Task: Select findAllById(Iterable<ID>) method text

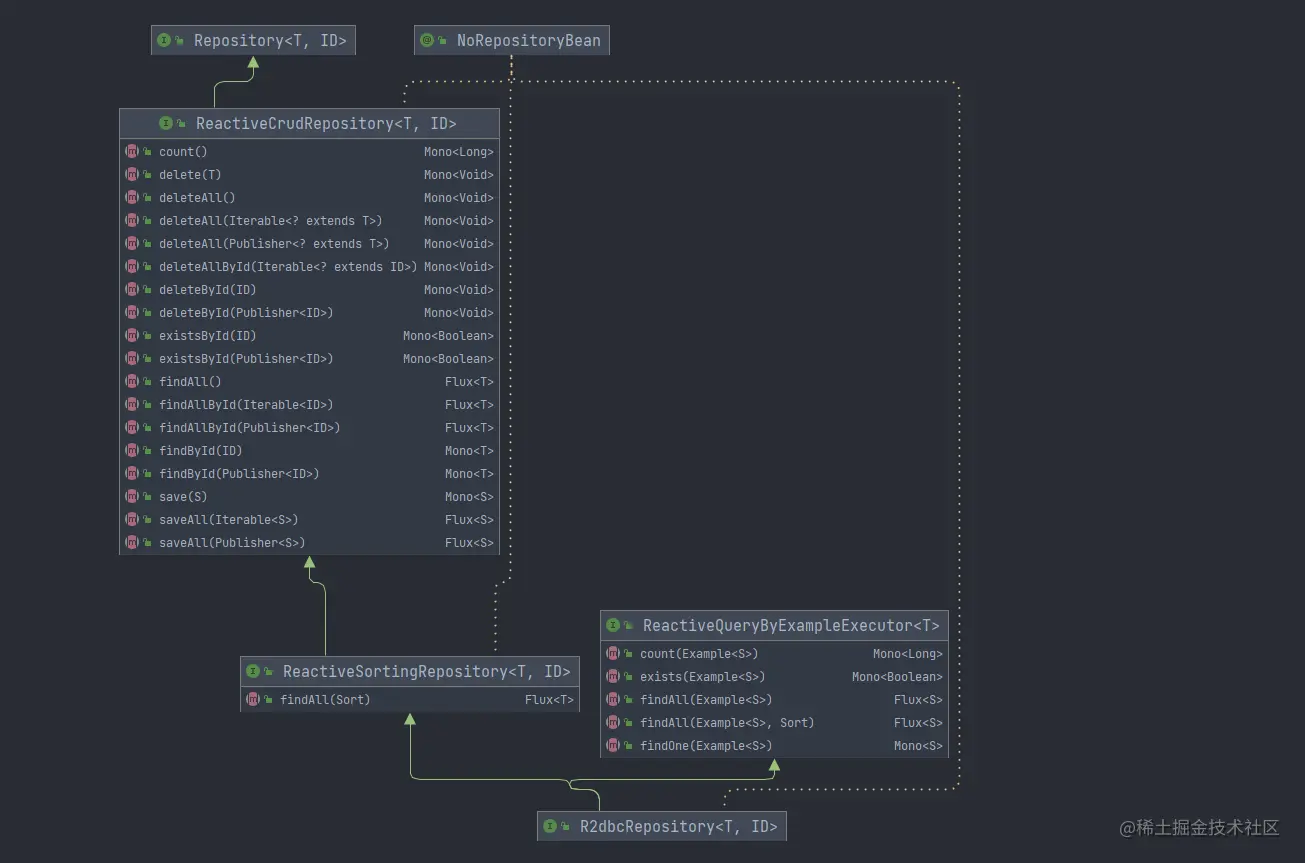Action: (x=246, y=405)
